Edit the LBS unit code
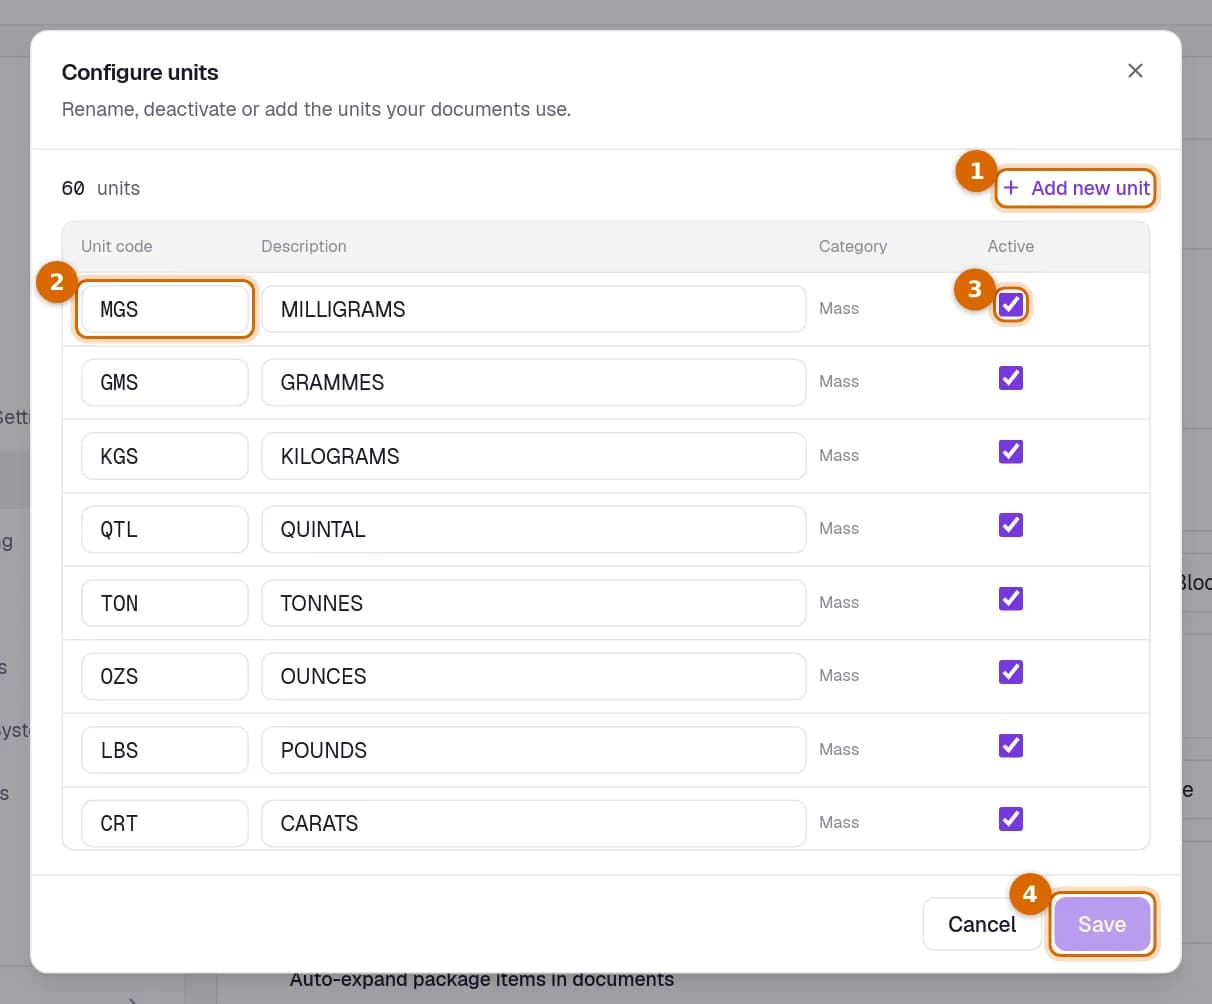The height and width of the screenshot is (1004, 1212). (165, 750)
